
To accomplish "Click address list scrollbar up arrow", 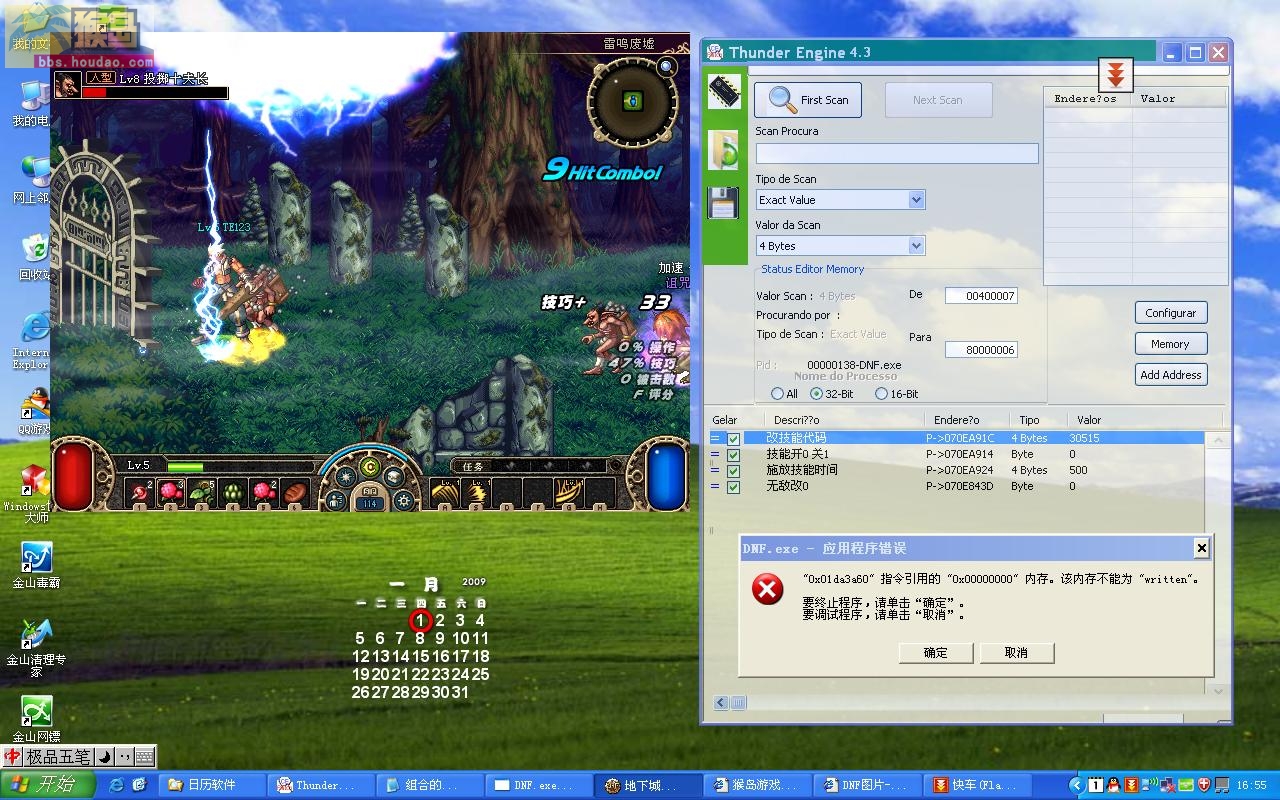I will coord(1218,439).
